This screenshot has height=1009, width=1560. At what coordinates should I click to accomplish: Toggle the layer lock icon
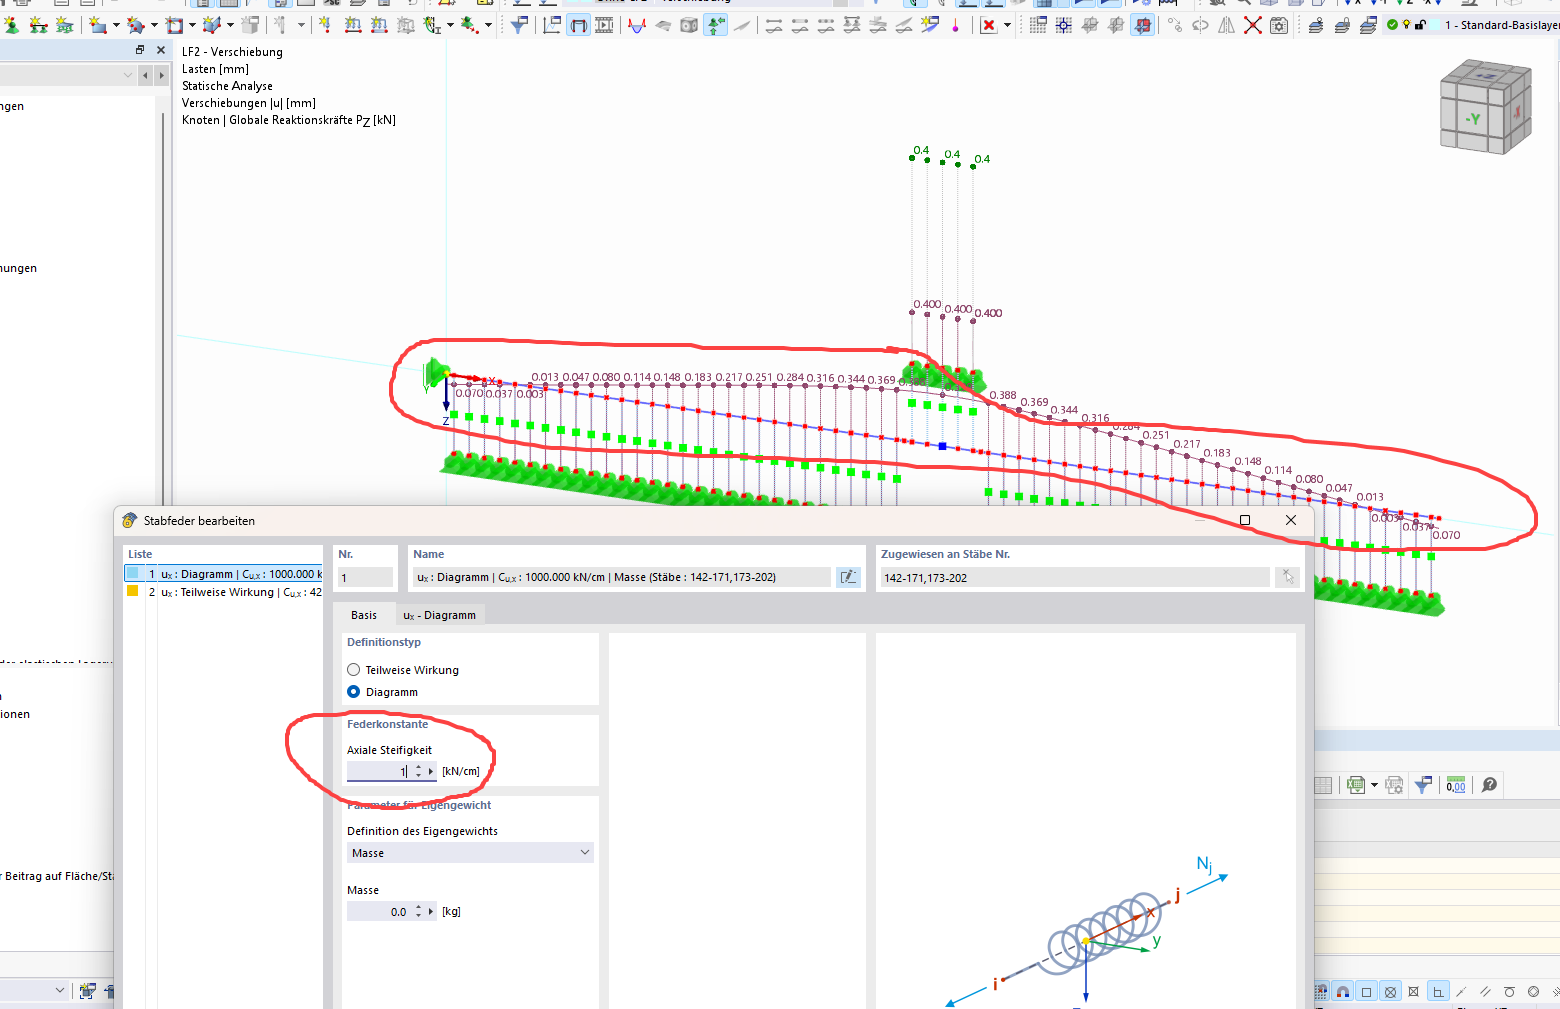click(x=1420, y=25)
